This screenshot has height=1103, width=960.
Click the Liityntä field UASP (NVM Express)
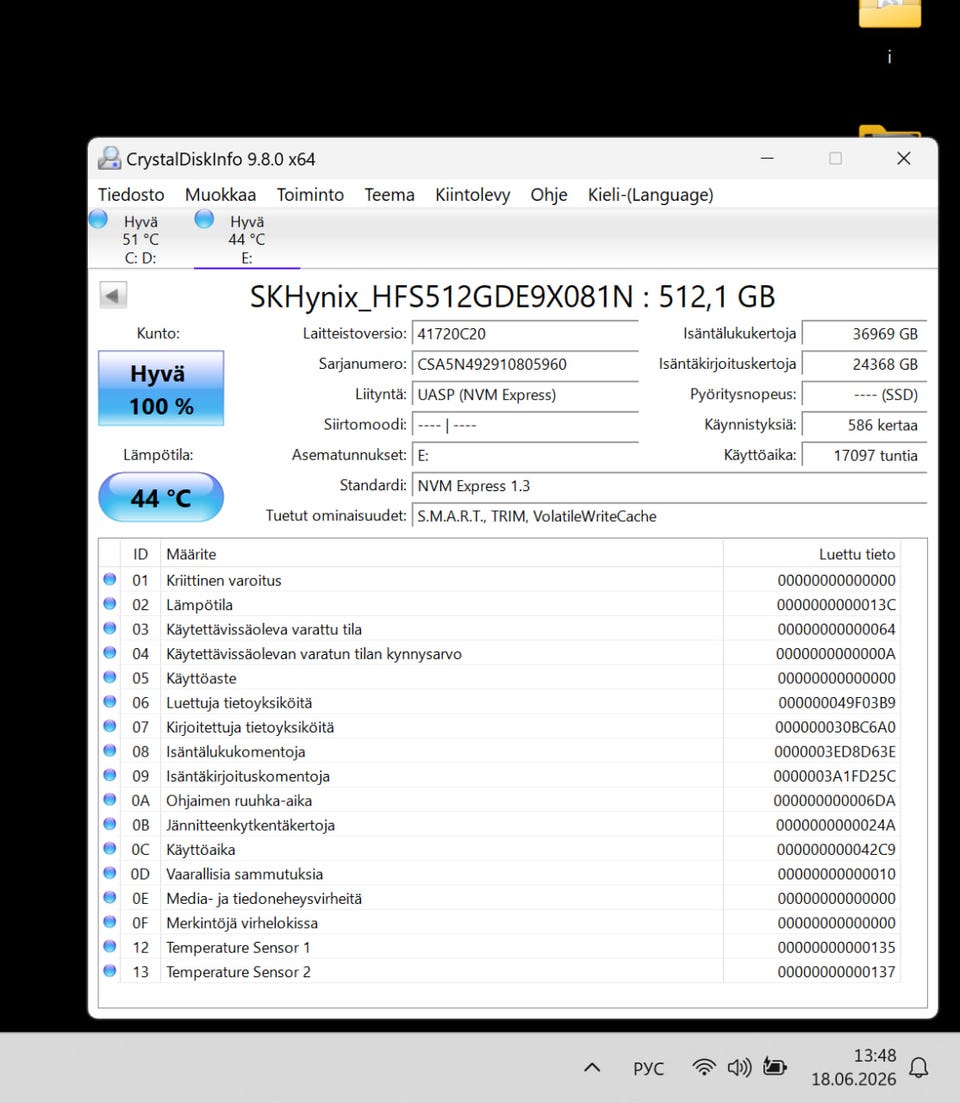[x=525, y=394]
